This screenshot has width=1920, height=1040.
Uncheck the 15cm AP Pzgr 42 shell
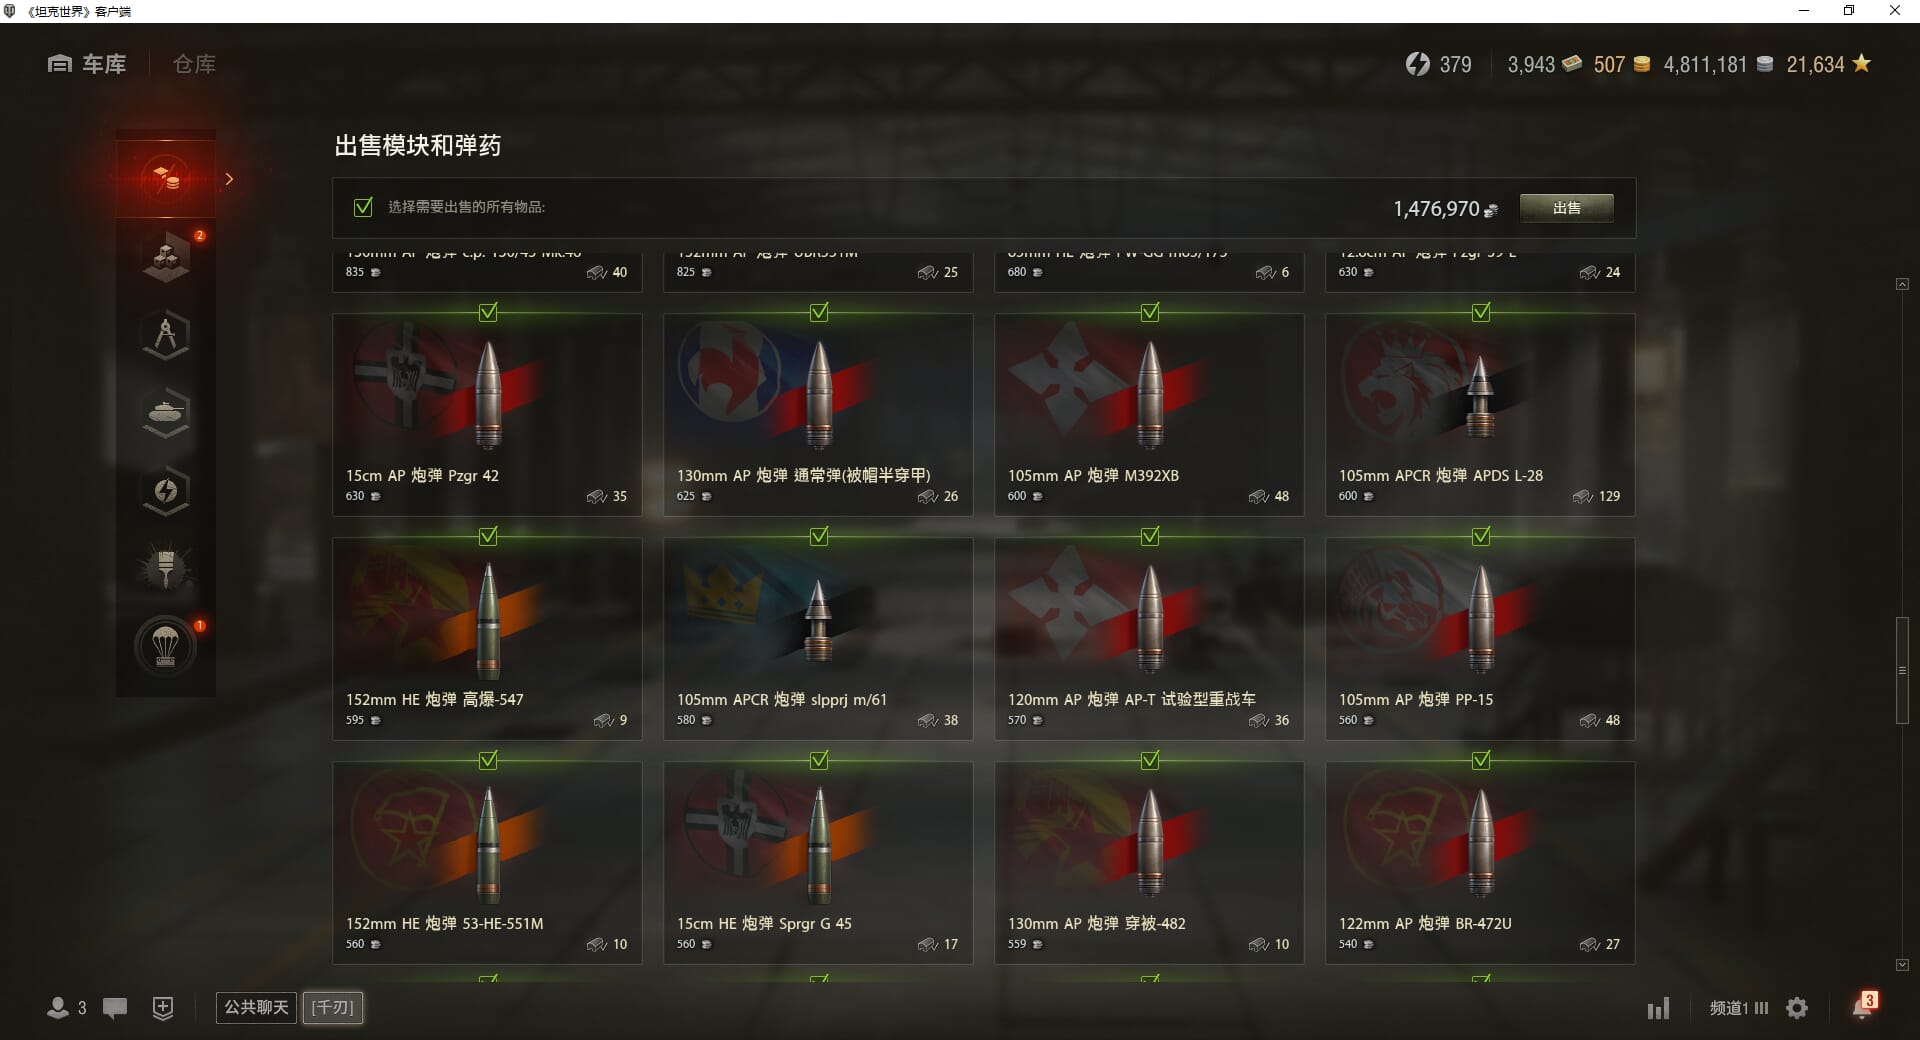pyautogui.click(x=488, y=313)
